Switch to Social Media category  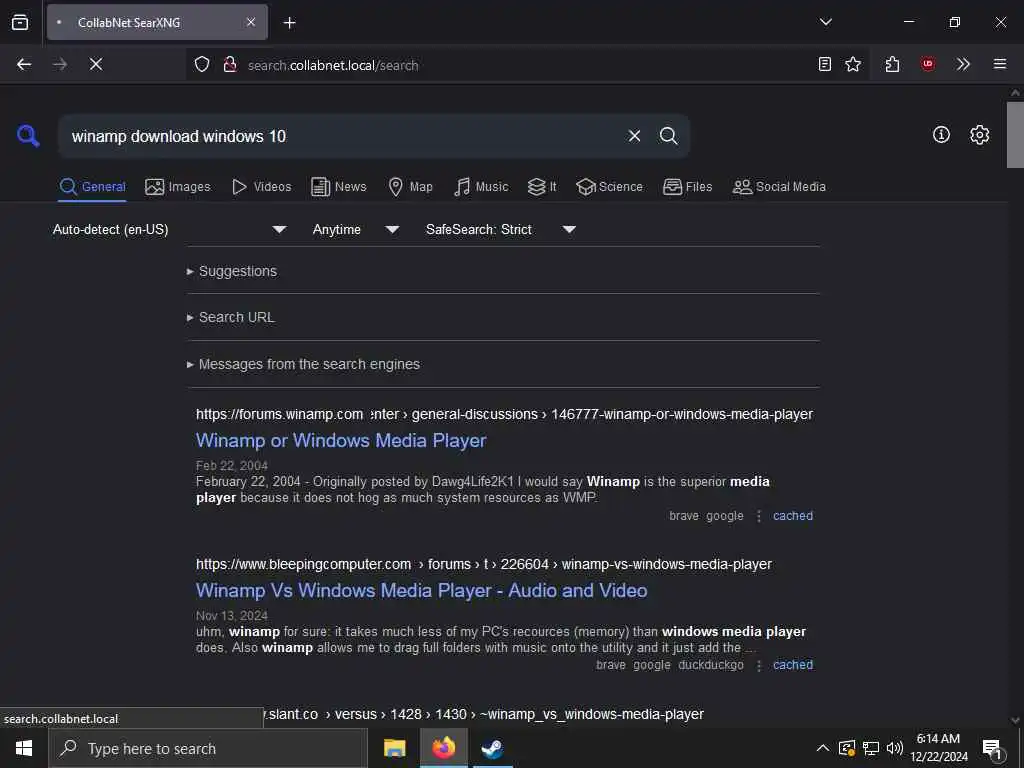pyautogui.click(x=779, y=187)
